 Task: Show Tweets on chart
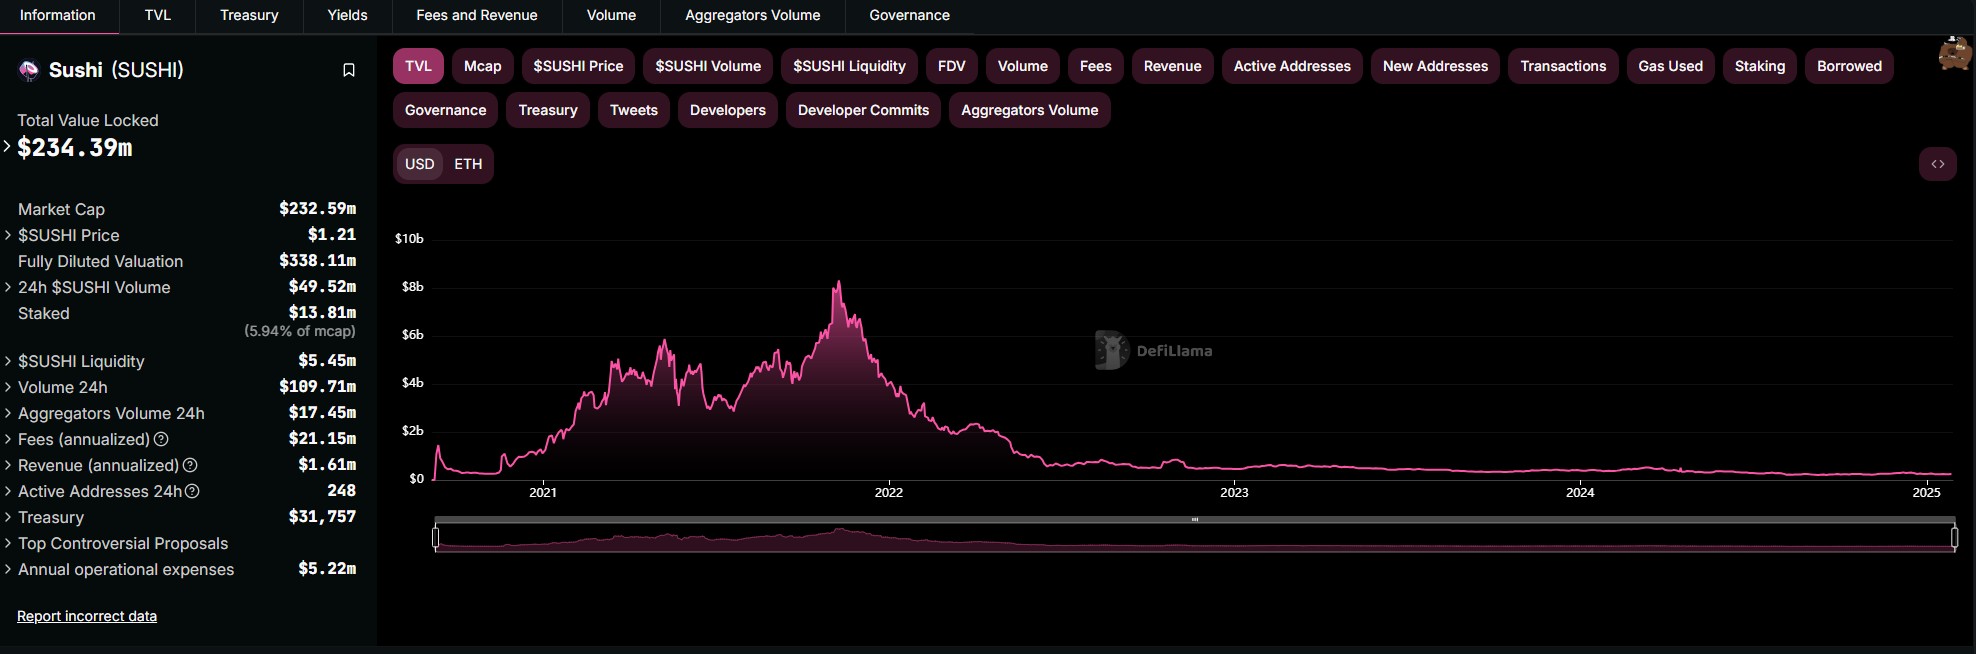tap(634, 110)
